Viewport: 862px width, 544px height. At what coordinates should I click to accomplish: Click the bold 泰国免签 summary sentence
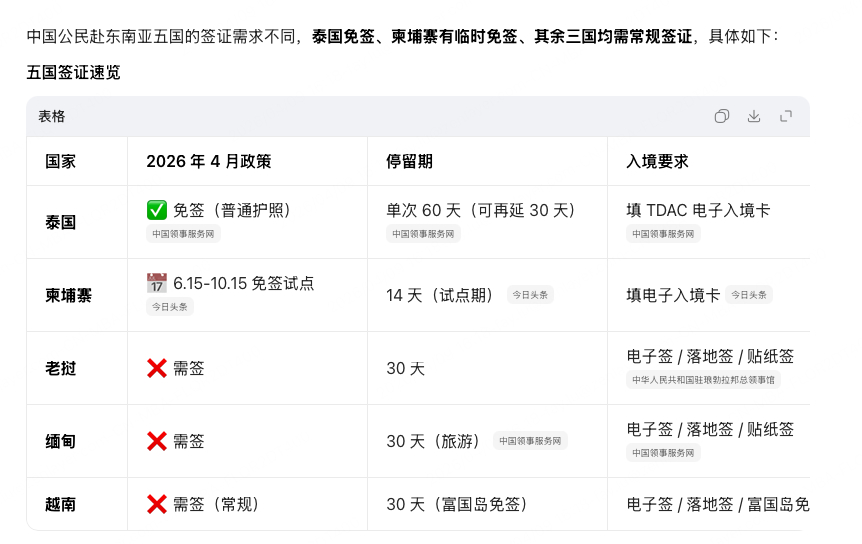(502, 36)
